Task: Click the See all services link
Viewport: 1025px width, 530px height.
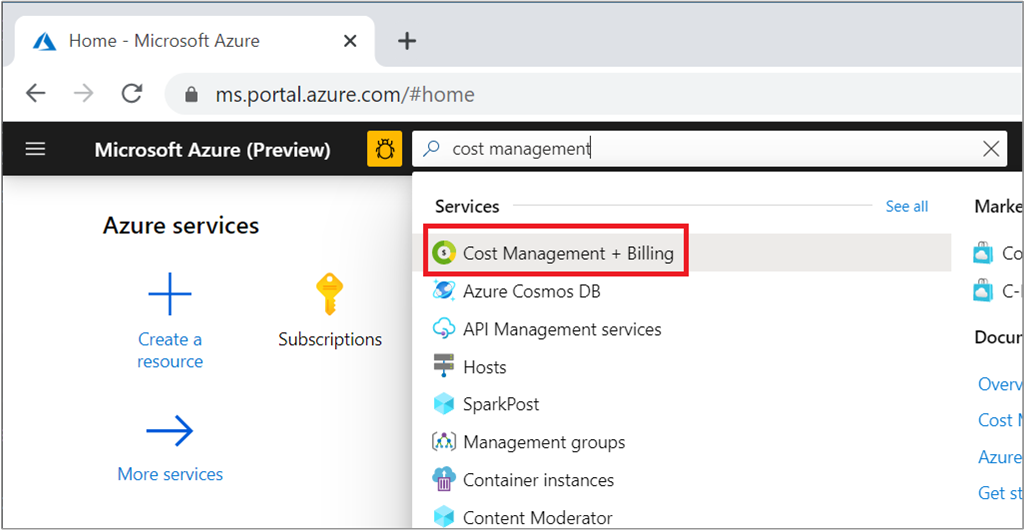Action: coord(906,206)
